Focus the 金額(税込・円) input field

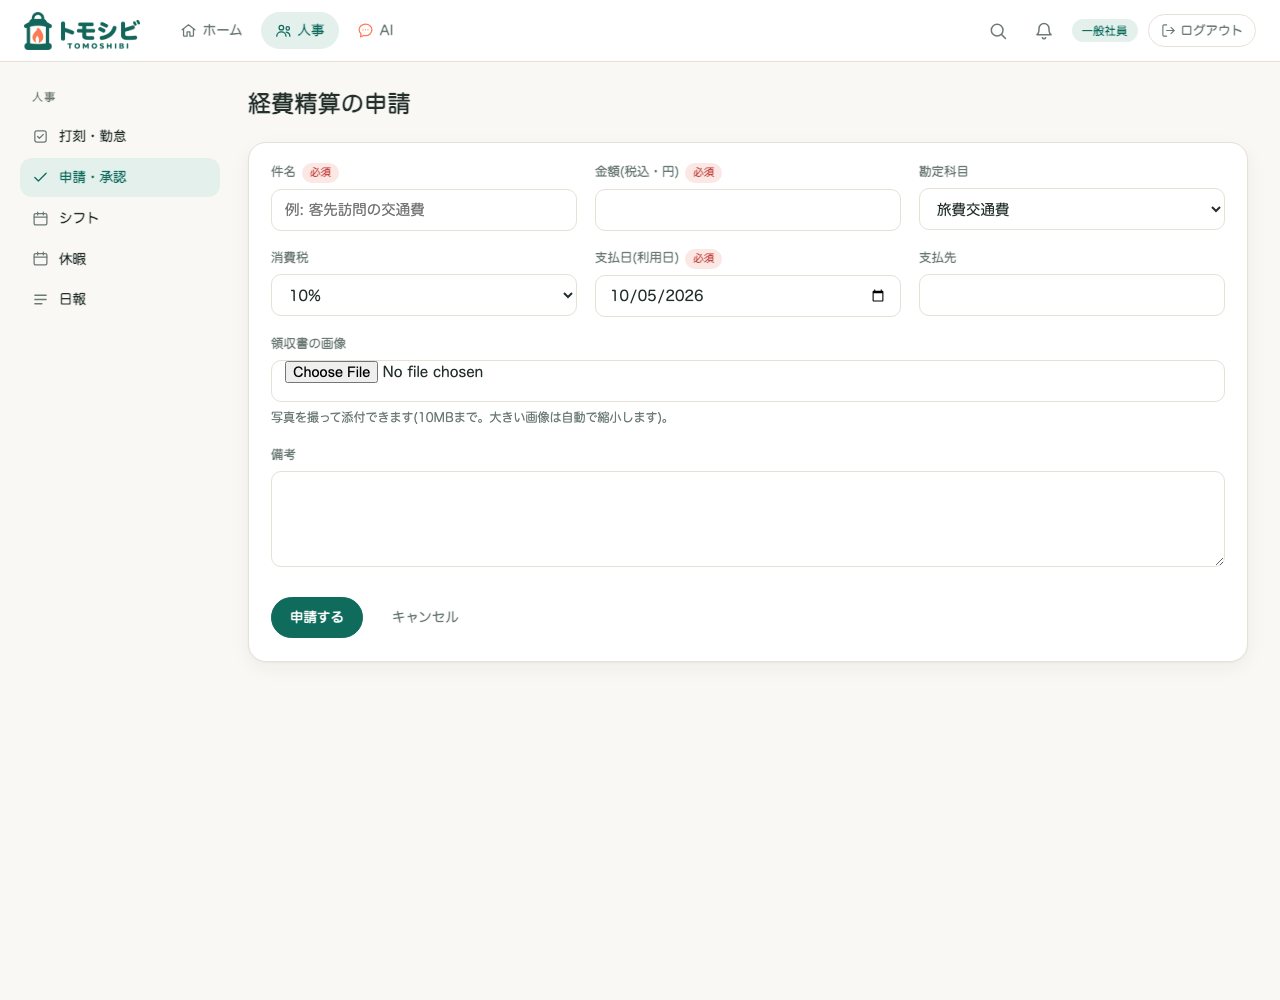click(x=748, y=210)
